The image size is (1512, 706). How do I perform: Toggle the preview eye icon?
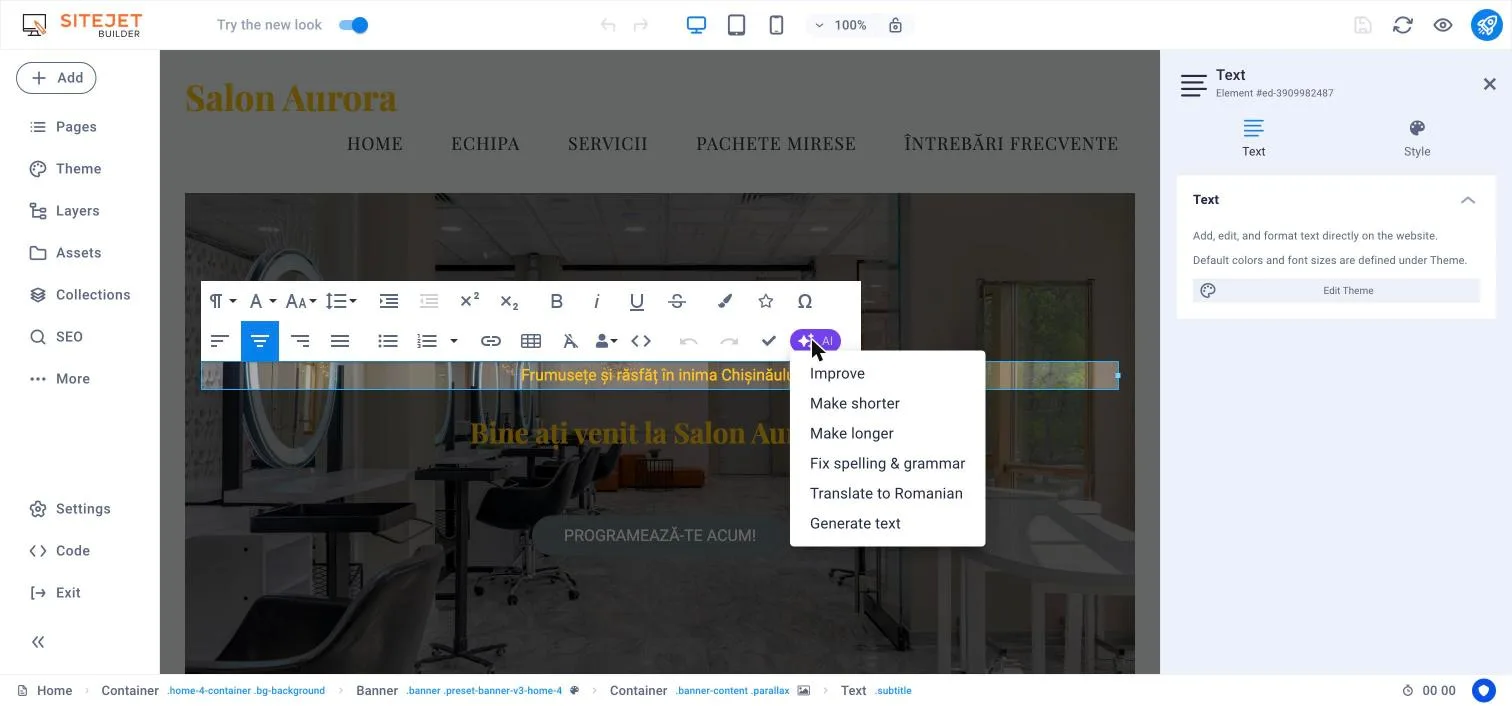coord(1443,25)
